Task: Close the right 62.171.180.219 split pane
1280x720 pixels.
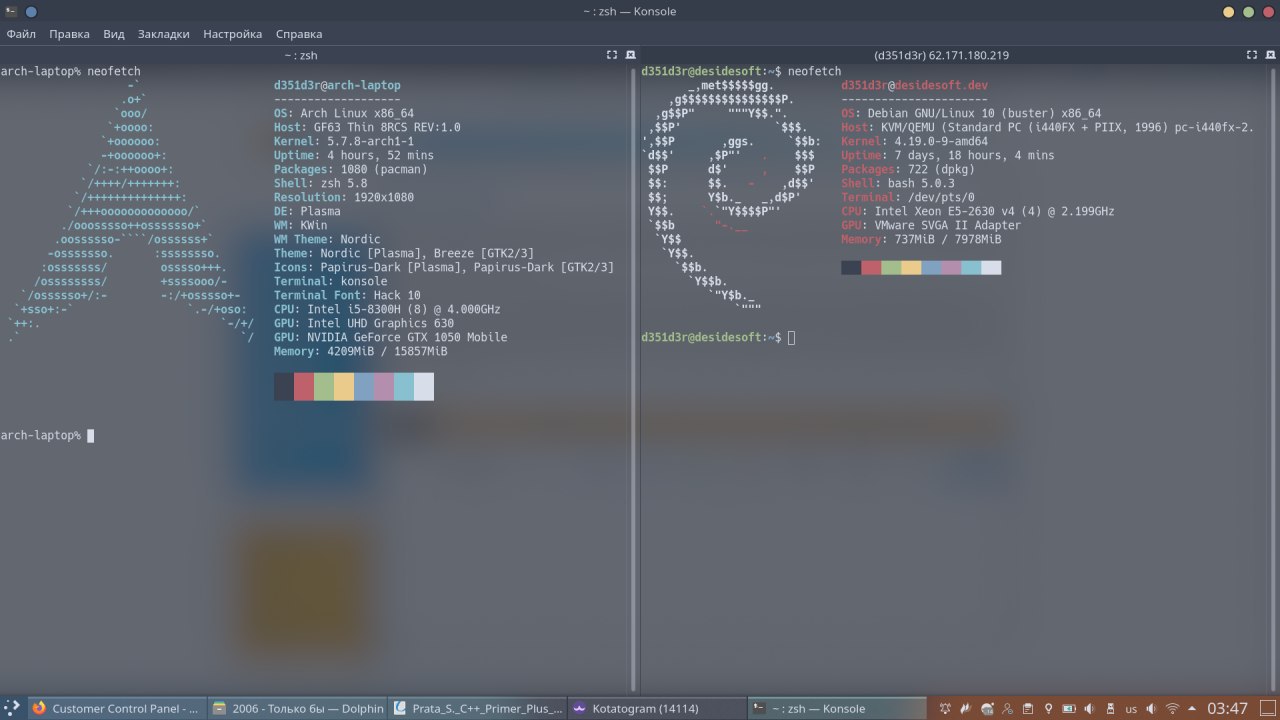Action: (1270, 55)
